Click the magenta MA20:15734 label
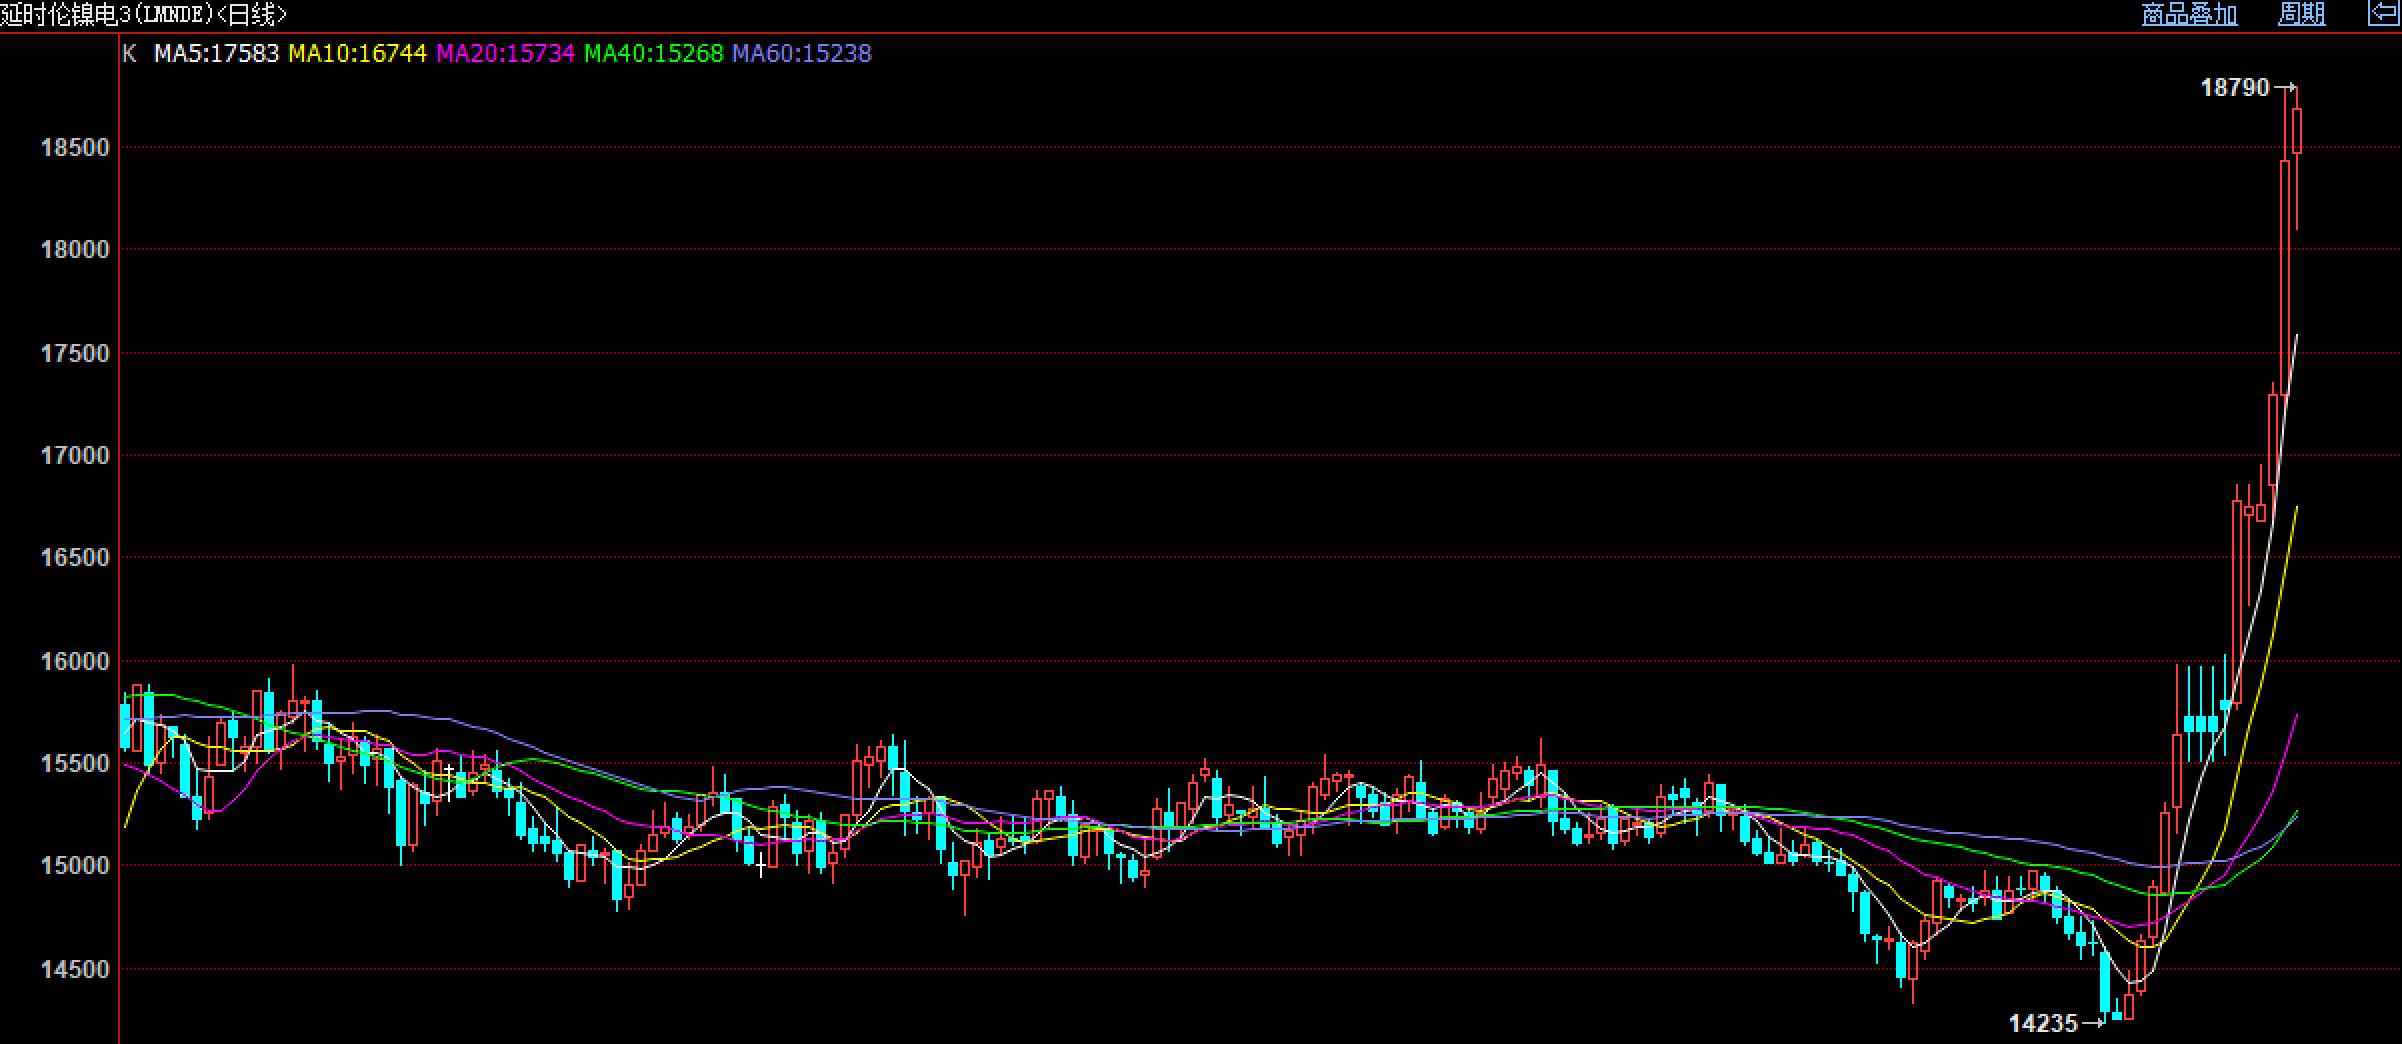The width and height of the screenshot is (2402, 1044). (505, 53)
